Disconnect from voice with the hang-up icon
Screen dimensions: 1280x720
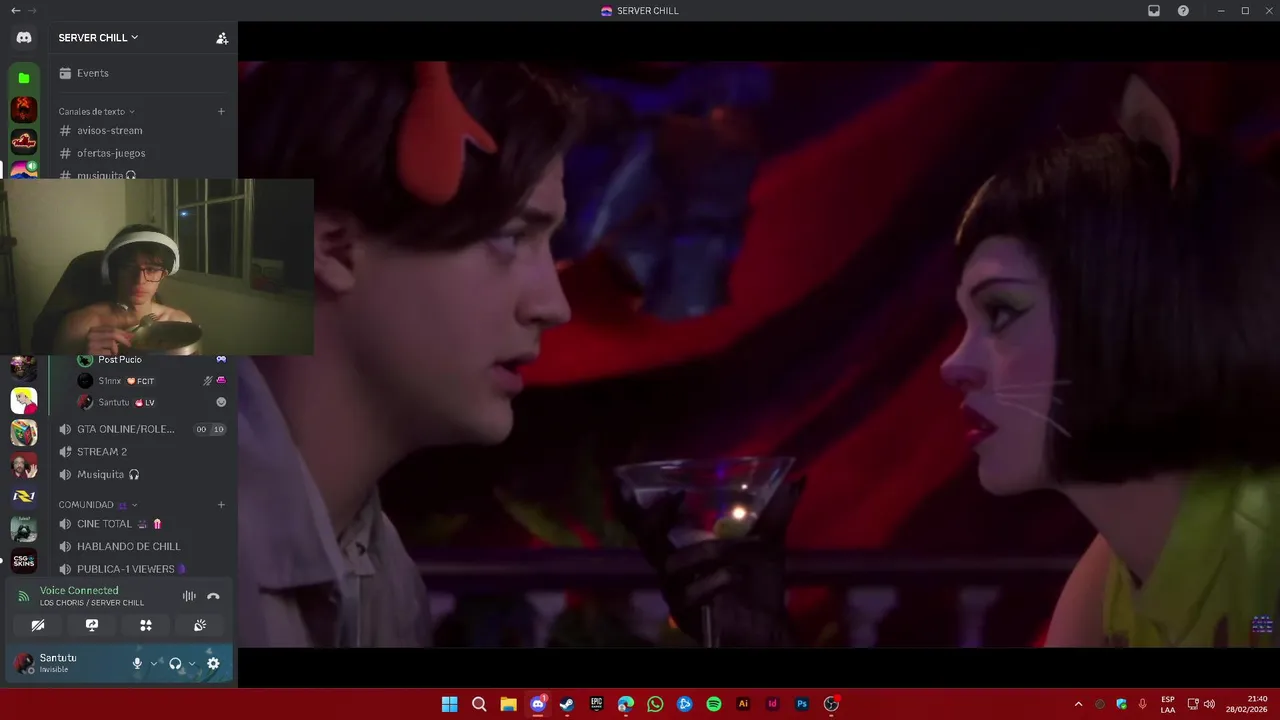pos(213,596)
